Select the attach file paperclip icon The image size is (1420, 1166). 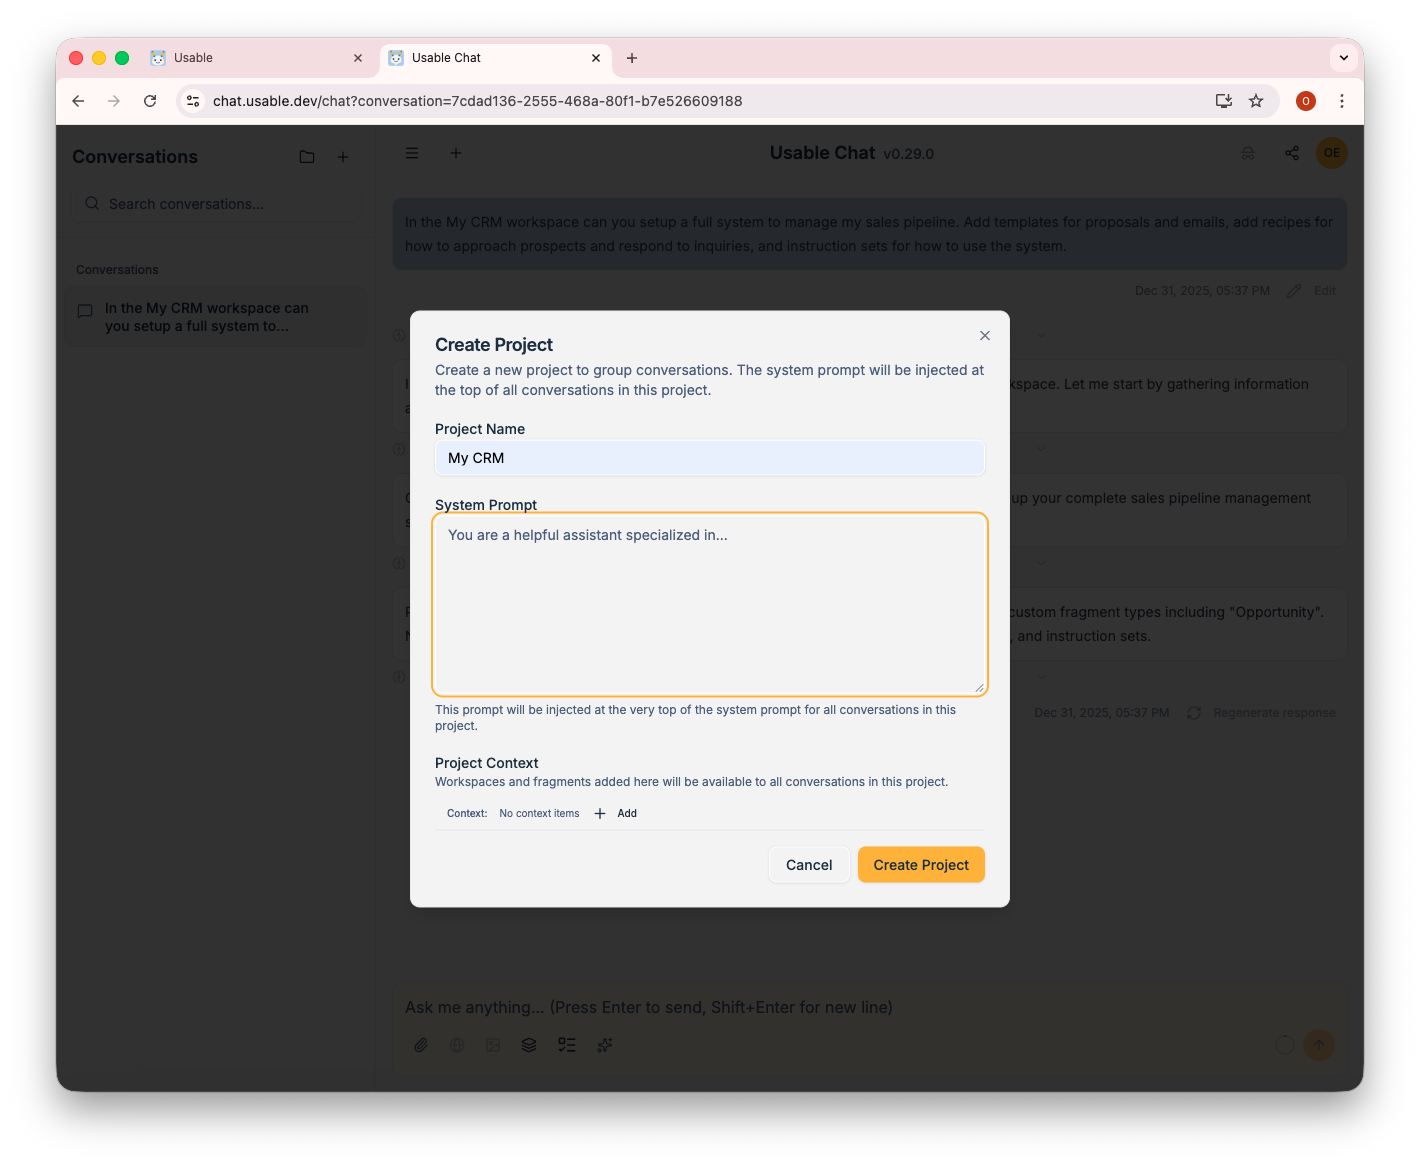tap(421, 1044)
